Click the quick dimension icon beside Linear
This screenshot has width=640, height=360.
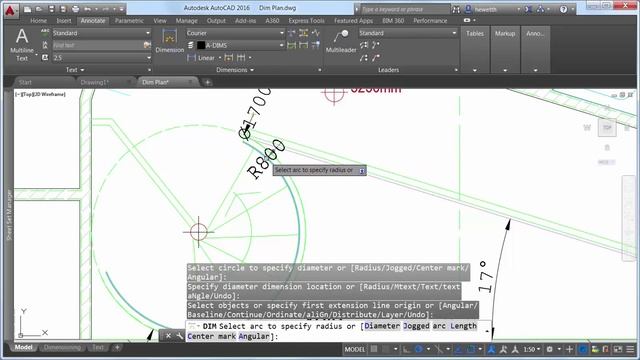click(x=229, y=58)
